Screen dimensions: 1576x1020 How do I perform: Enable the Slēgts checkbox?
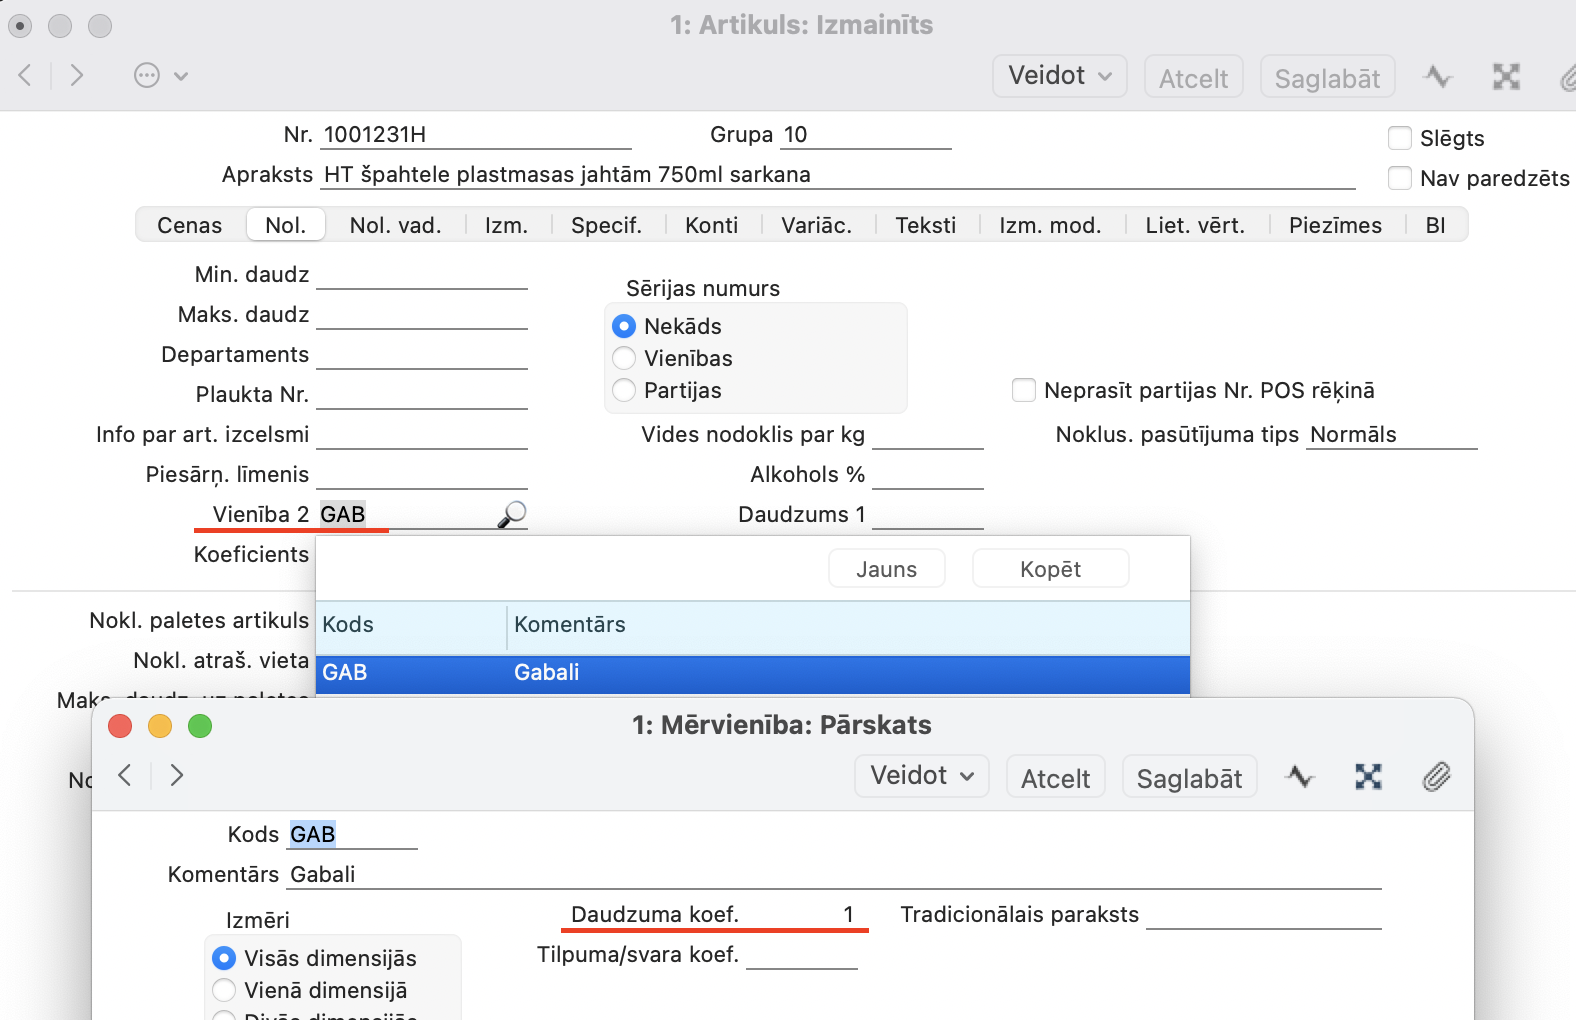tap(1400, 138)
